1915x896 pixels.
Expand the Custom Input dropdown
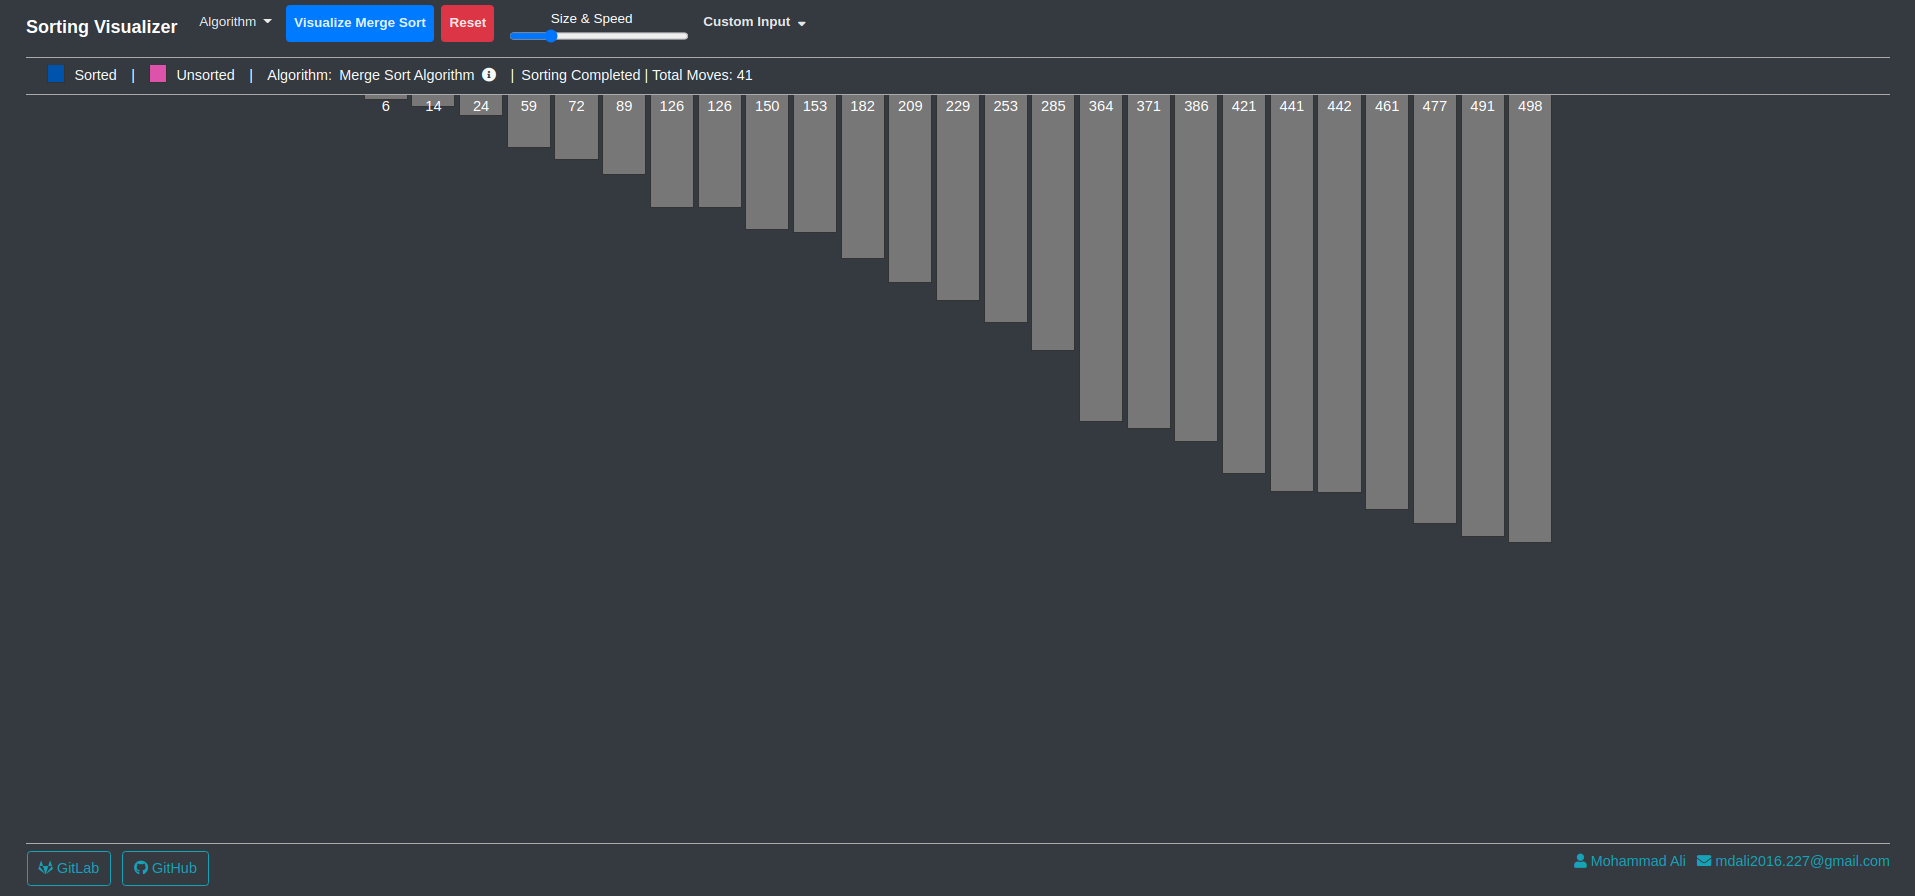click(x=754, y=22)
